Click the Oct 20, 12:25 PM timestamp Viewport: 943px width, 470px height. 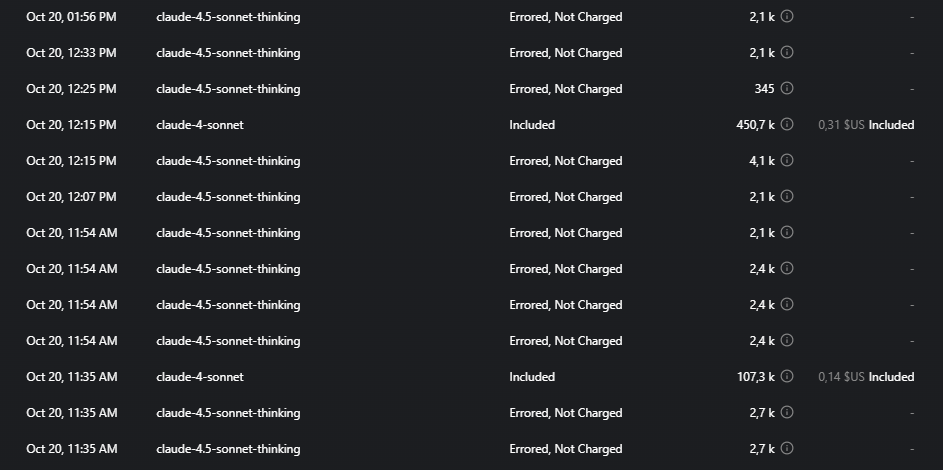(71, 89)
